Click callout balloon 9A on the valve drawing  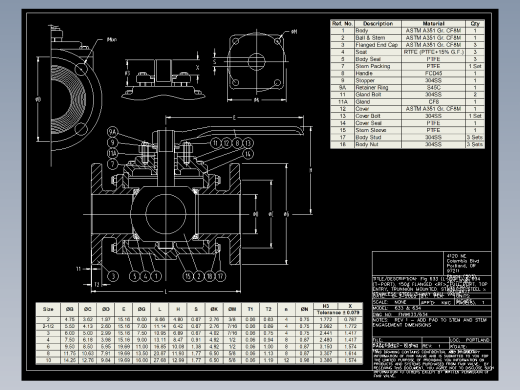click(x=113, y=132)
